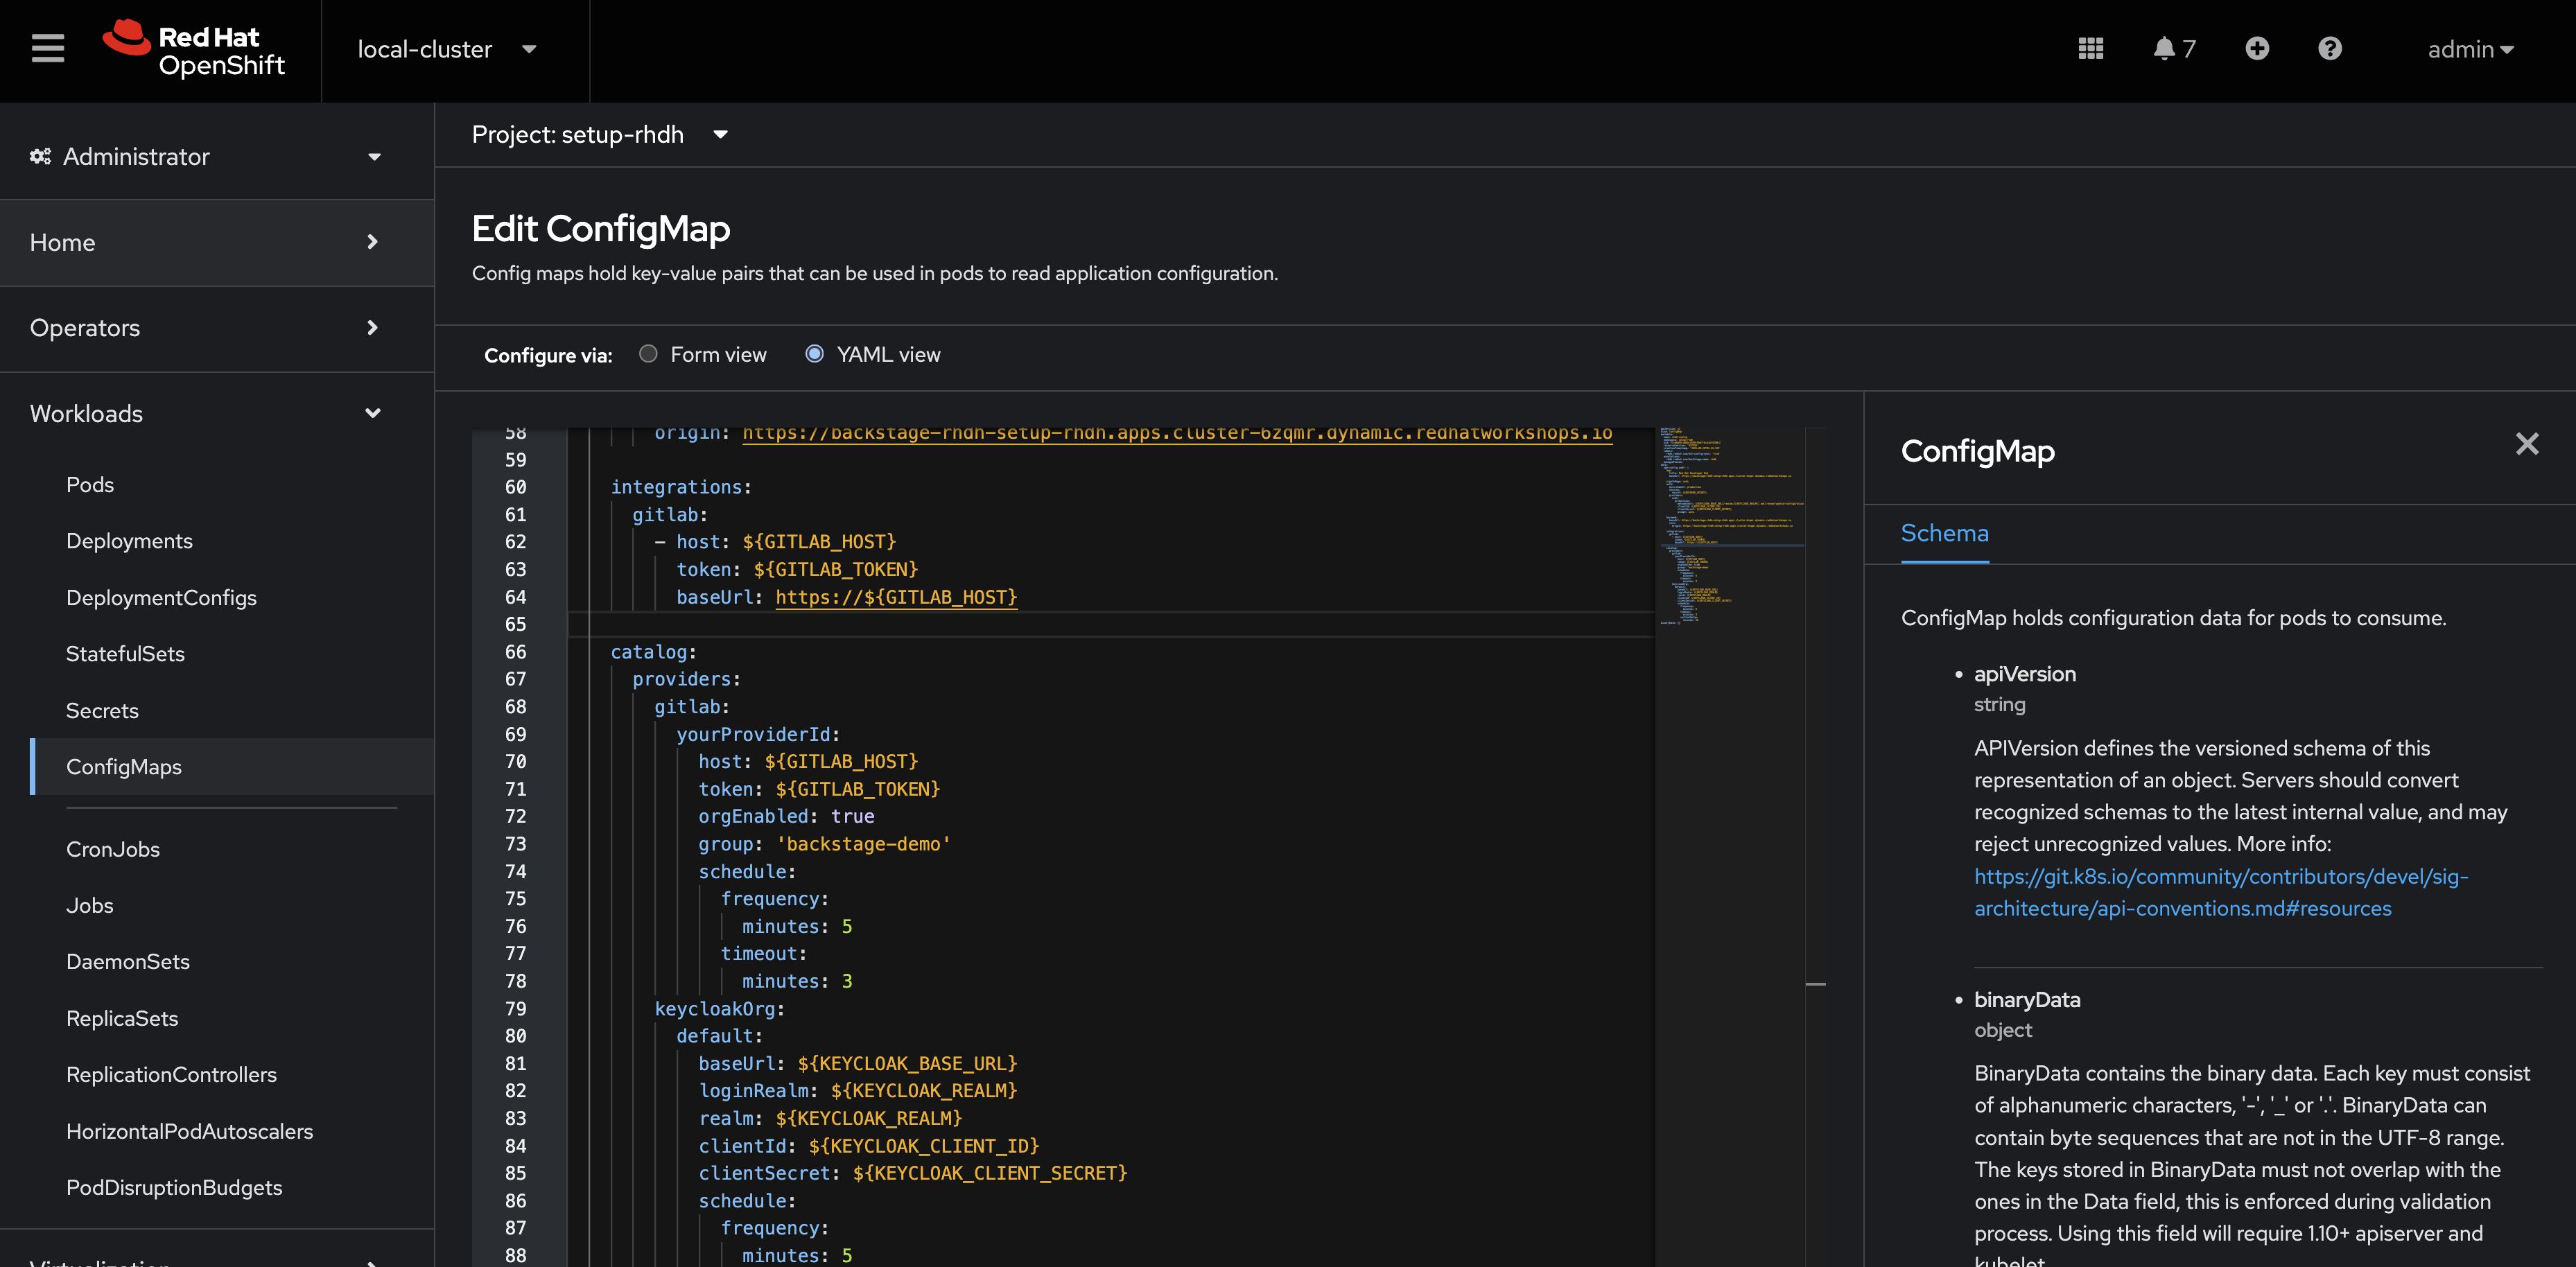The height and width of the screenshot is (1267, 2576).
Task: Click 'apiVersion' schema field name
Action: coord(2025,674)
